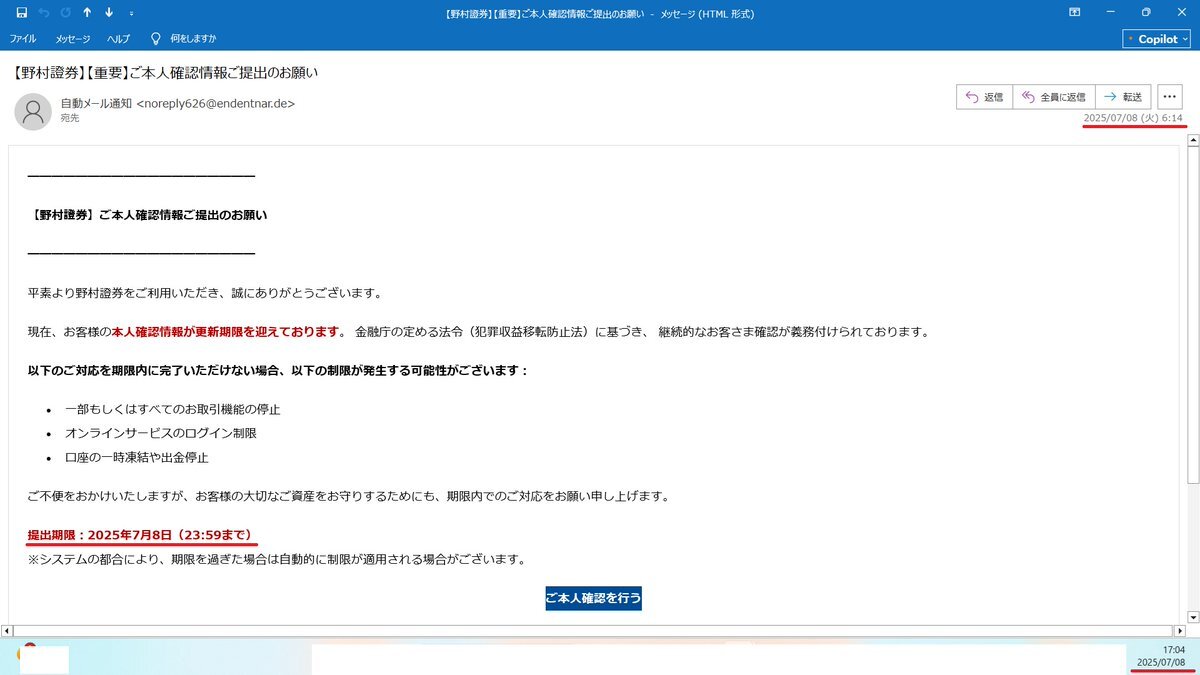1200x675 pixels.
Task: Click bullet オンラインサービスのログイン制限
Action: tap(161, 433)
